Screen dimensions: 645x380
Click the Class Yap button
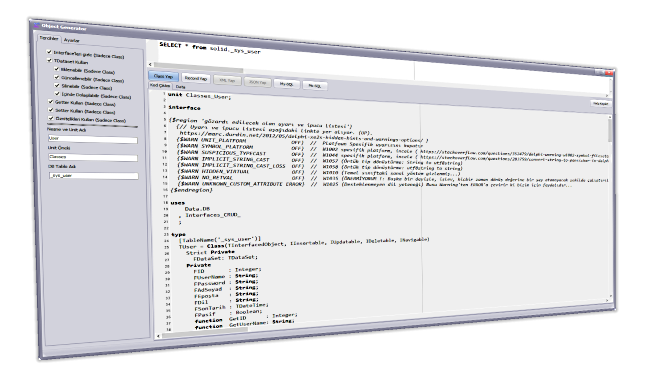[163, 76]
